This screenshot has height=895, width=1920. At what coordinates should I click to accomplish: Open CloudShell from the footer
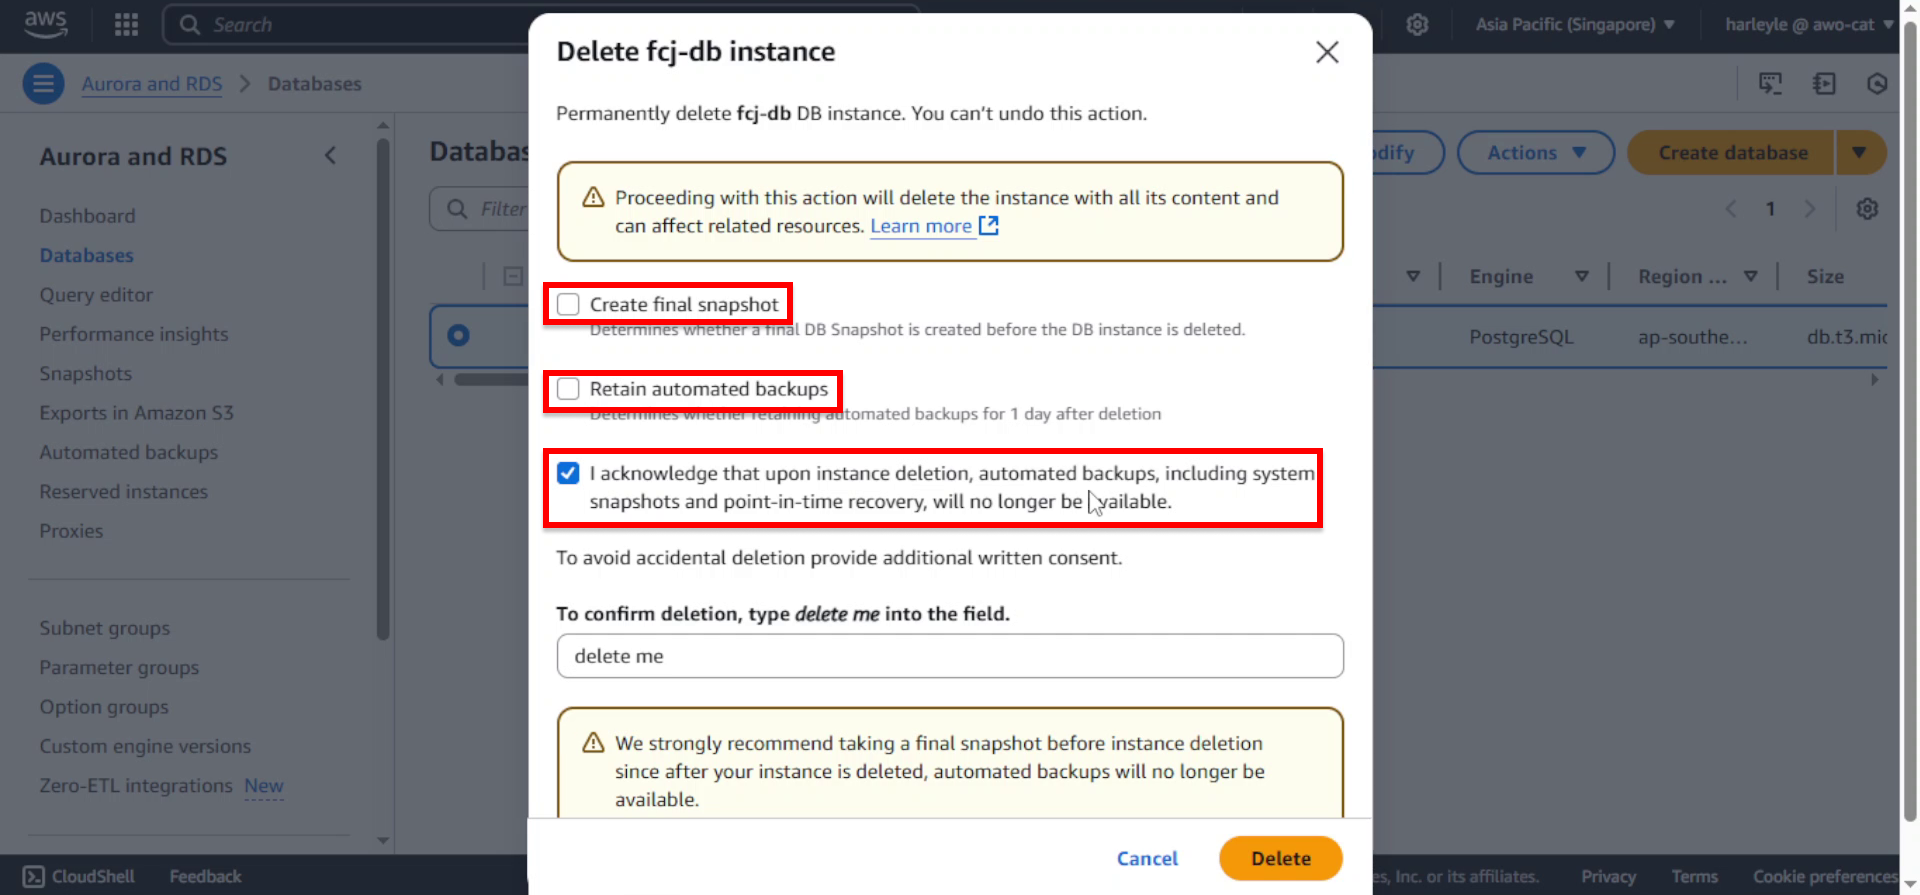(x=79, y=876)
